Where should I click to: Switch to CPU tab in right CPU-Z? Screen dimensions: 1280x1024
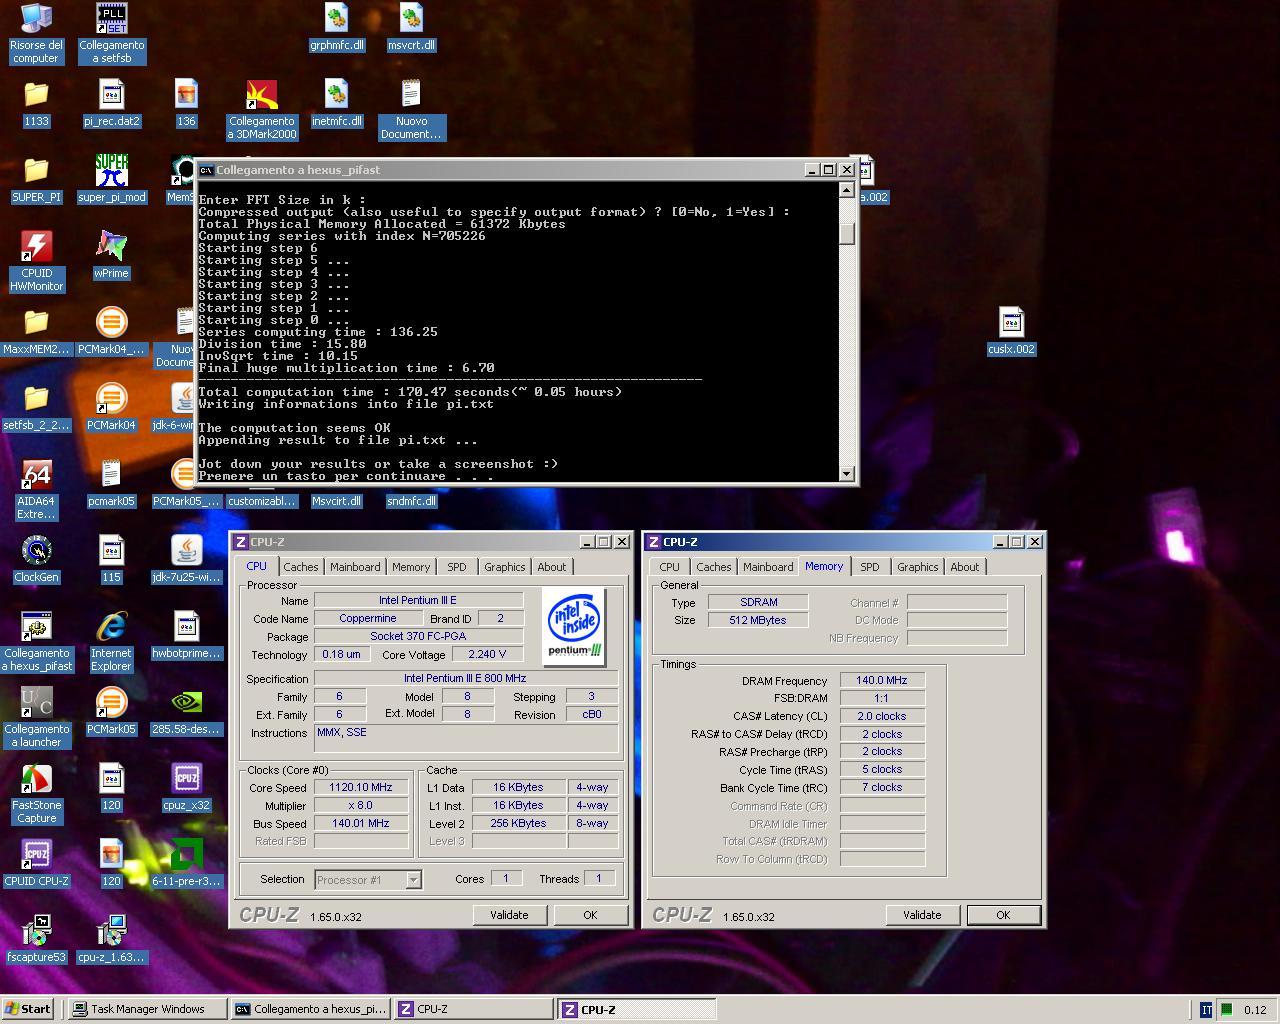670,567
